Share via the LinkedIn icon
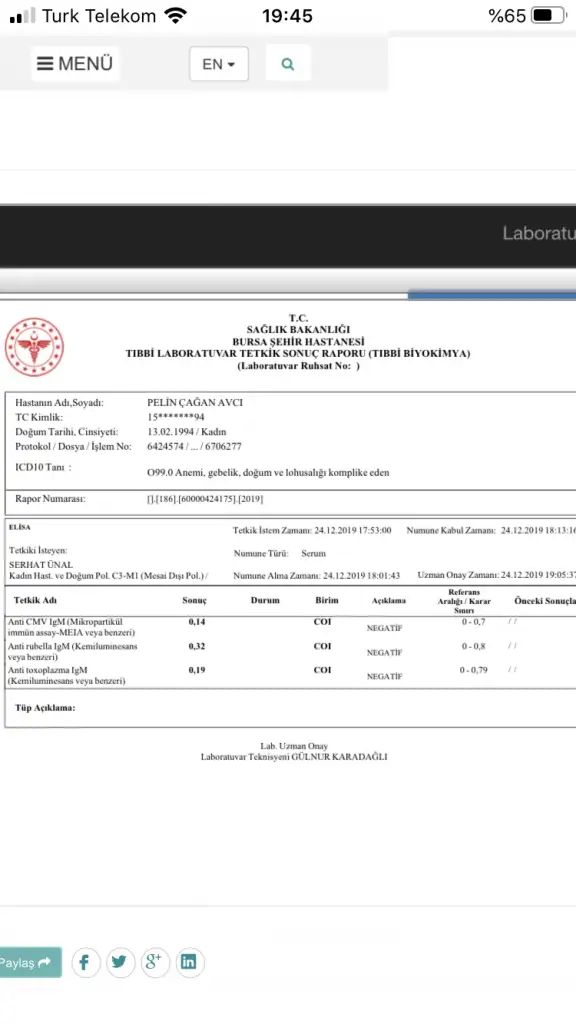Image resolution: width=576 pixels, height=1024 pixels. 189,963
